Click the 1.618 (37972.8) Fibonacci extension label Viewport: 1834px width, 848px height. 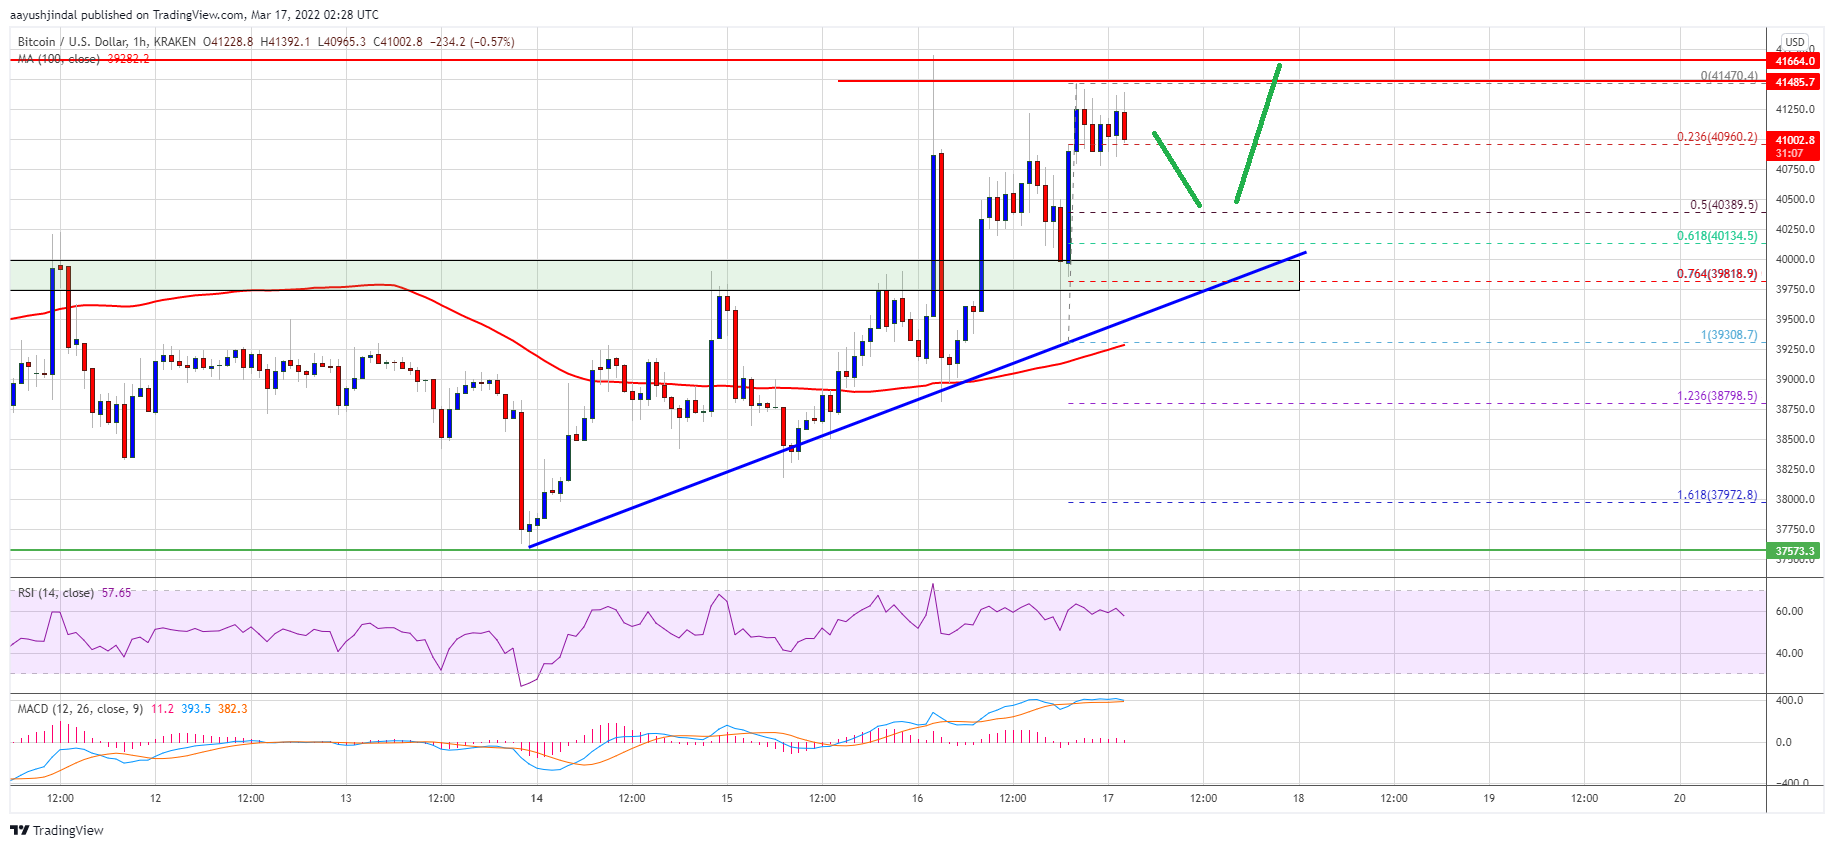[x=1716, y=495]
